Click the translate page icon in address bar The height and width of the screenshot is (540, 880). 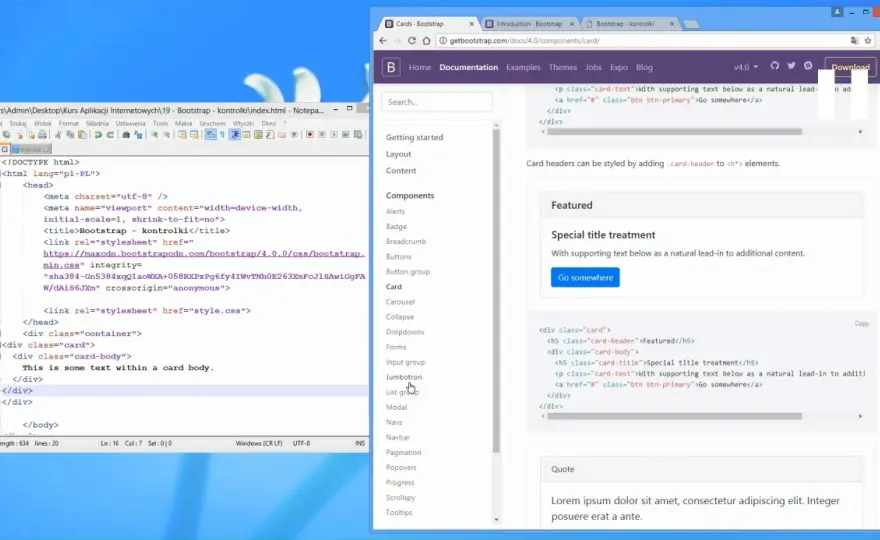pyautogui.click(x=854, y=40)
